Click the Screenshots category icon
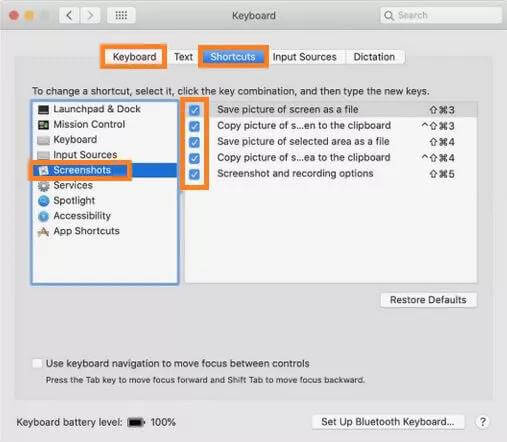 coord(43,171)
